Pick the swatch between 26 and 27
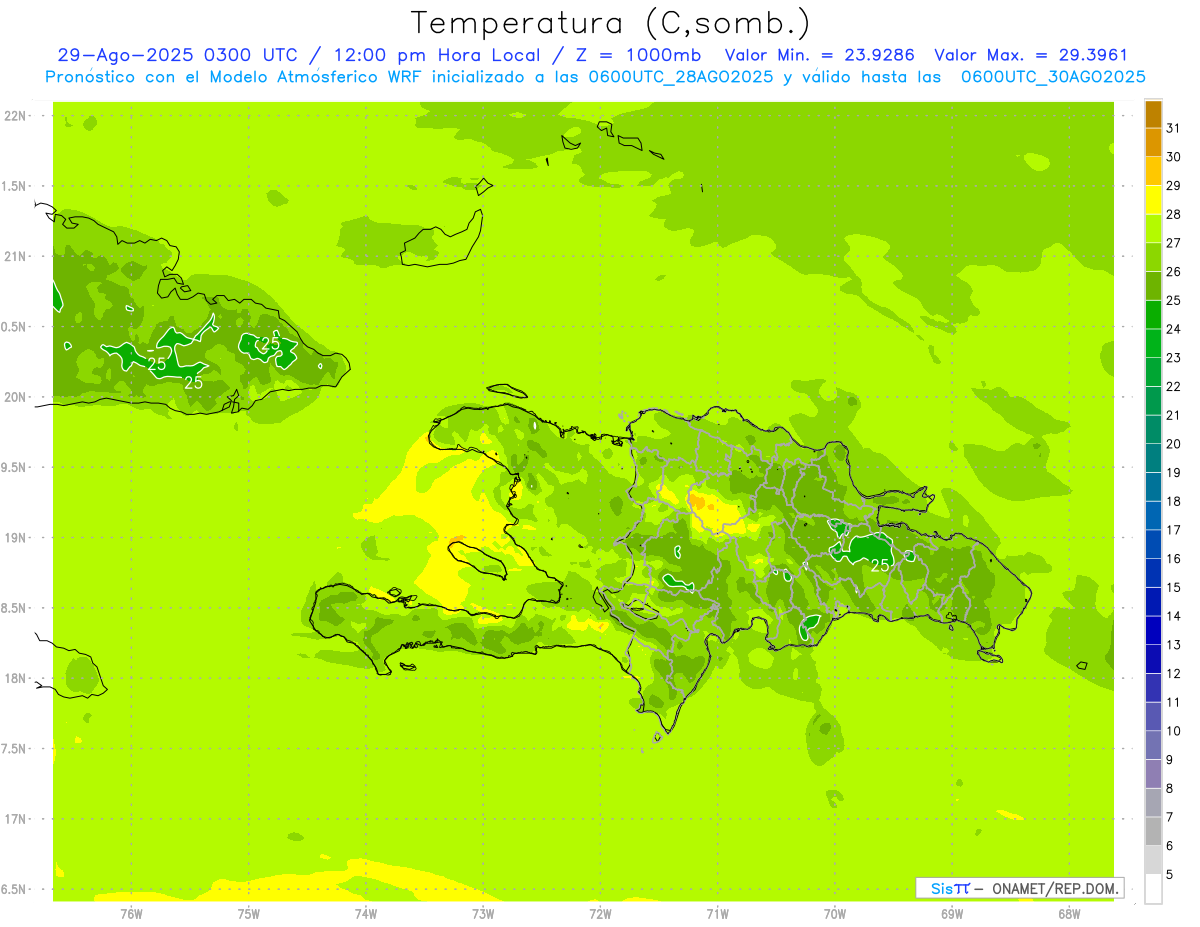 (1153, 258)
